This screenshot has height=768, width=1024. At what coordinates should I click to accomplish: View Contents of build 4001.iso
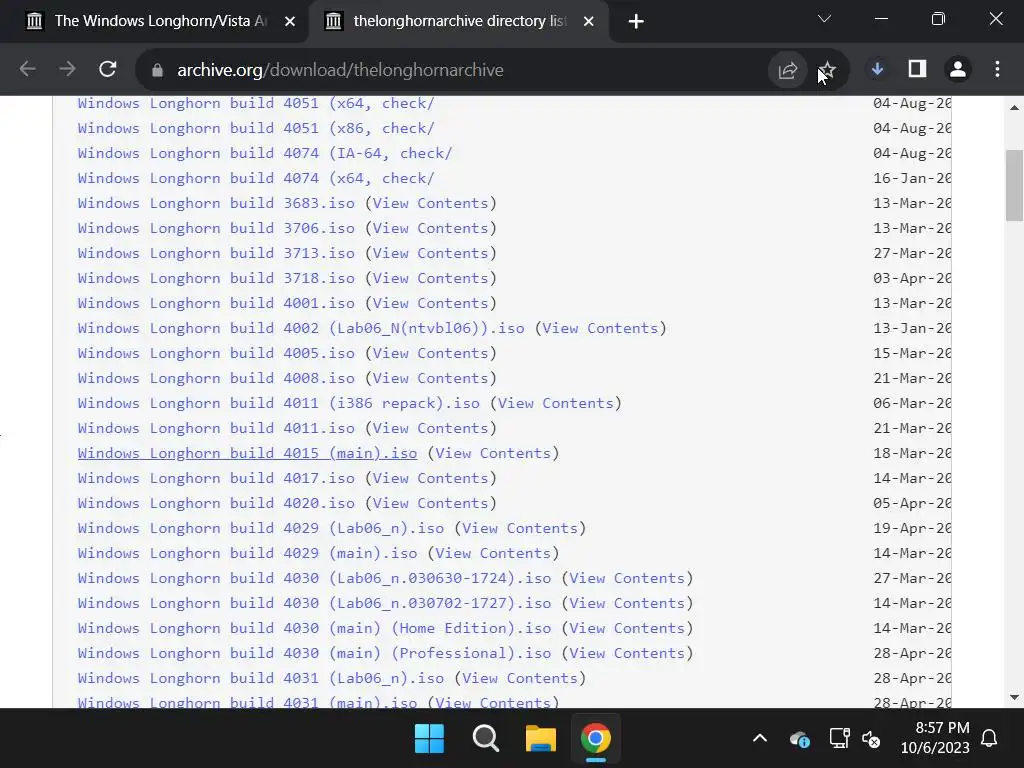[430, 303]
